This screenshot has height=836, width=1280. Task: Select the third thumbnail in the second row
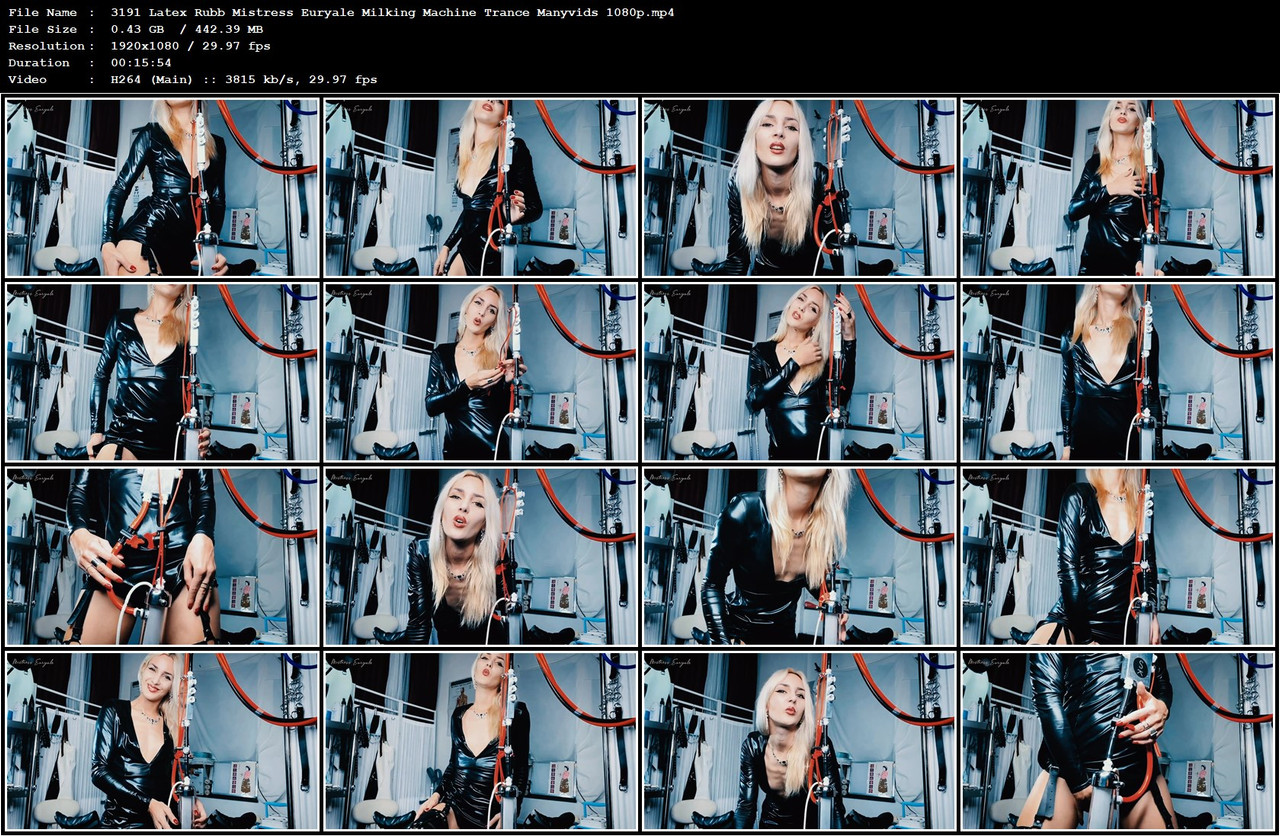point(799,372)
